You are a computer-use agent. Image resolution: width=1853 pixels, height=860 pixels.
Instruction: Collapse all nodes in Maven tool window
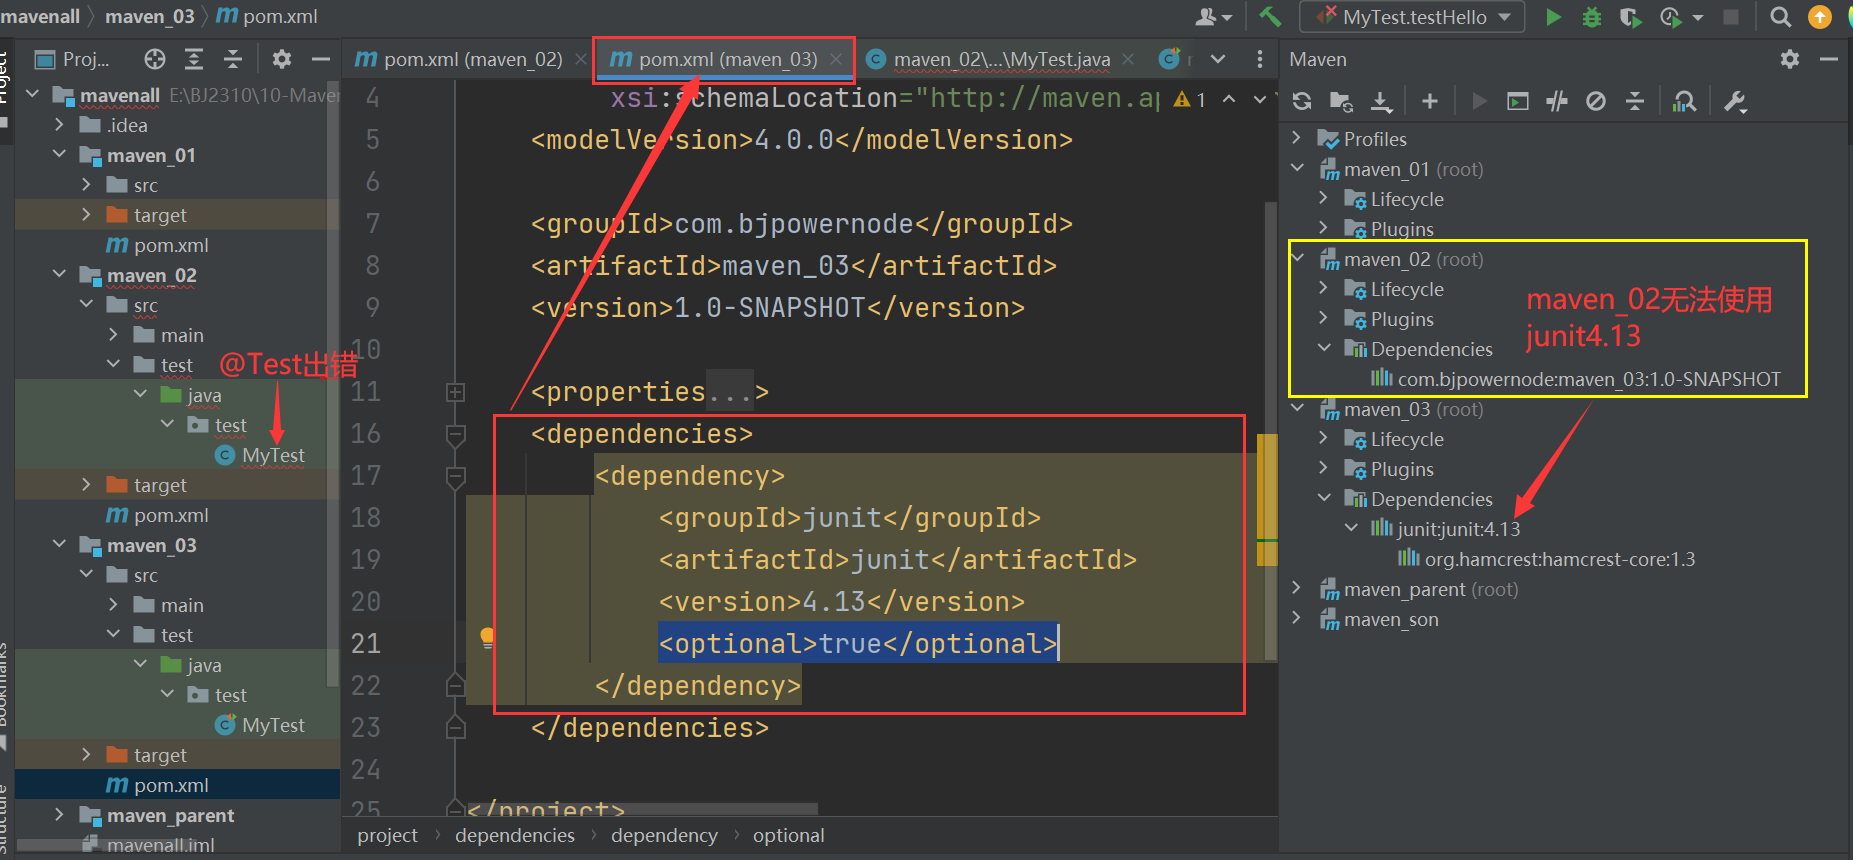click(x=1635, y=101)
